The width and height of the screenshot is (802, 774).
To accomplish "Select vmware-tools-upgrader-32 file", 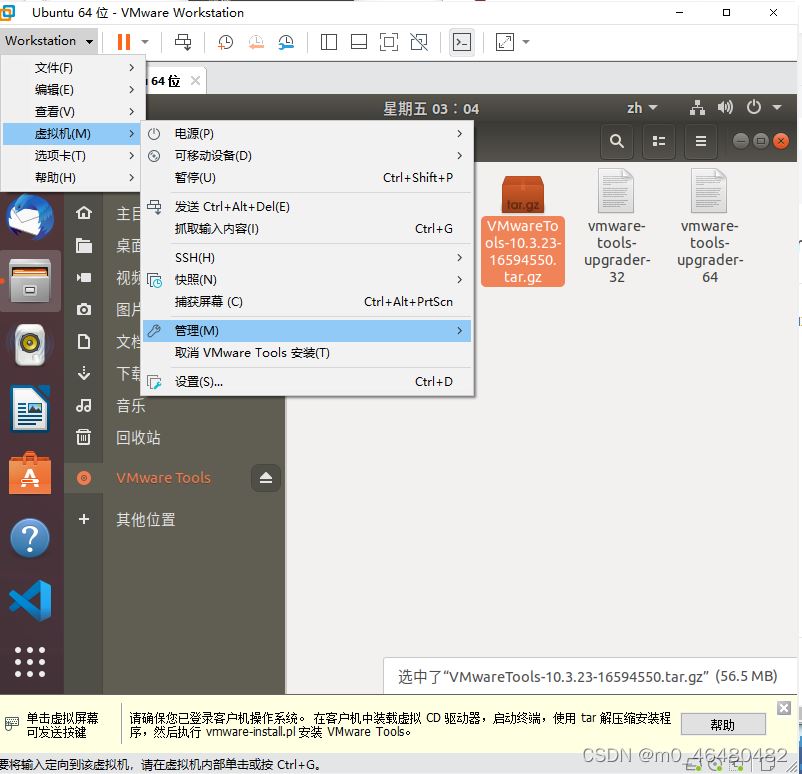I will (x=616, y=228).
